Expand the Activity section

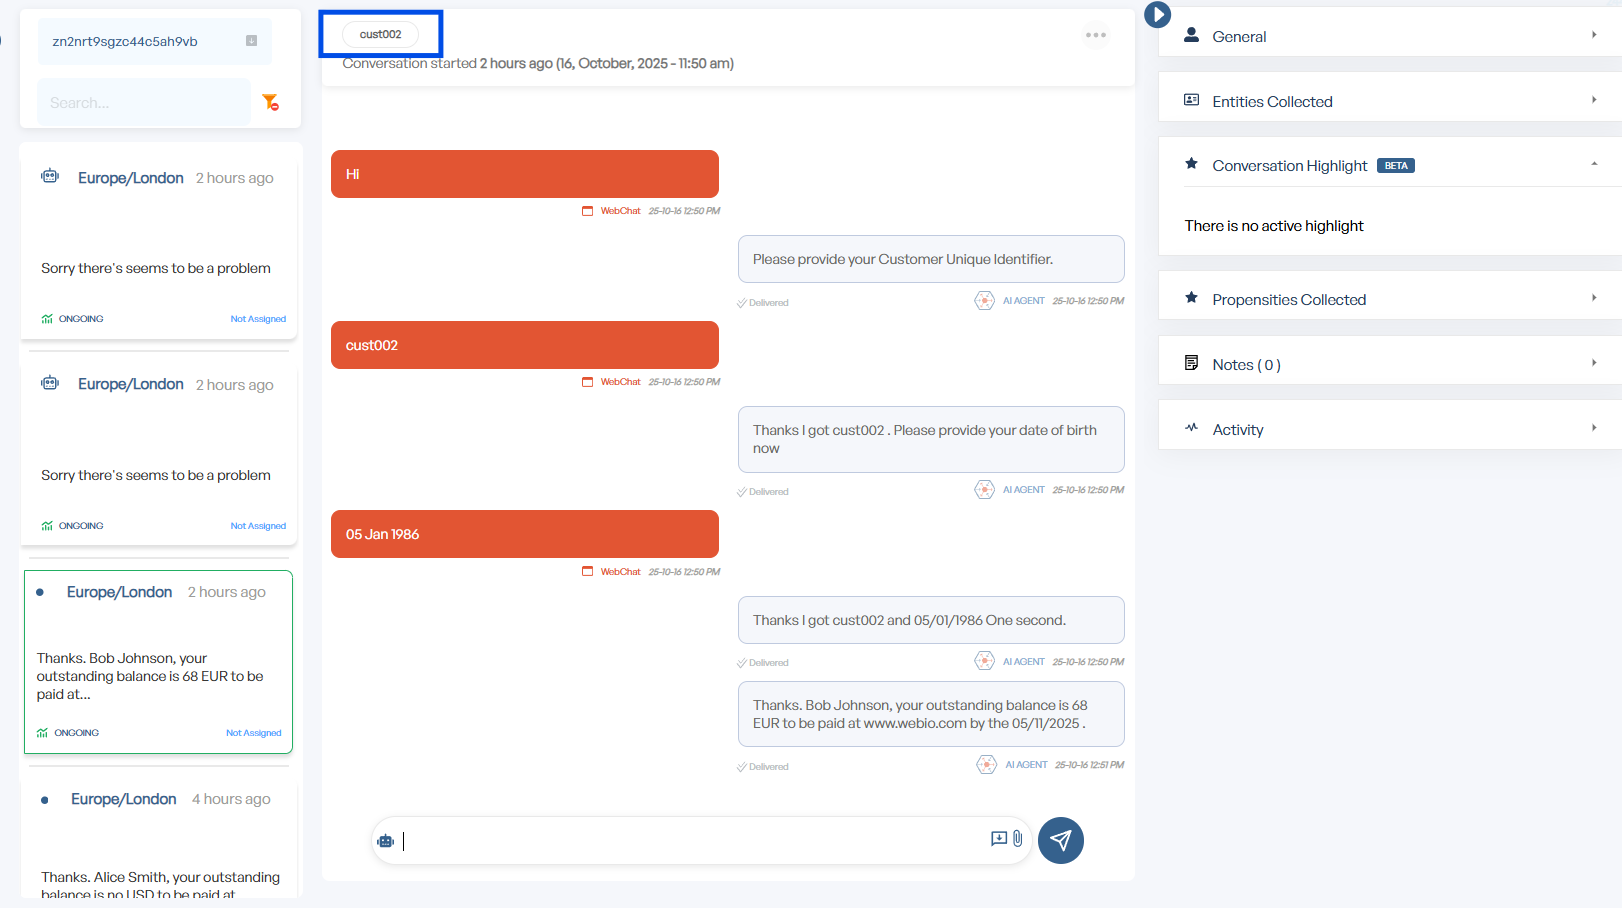(x=1390, y=429)
